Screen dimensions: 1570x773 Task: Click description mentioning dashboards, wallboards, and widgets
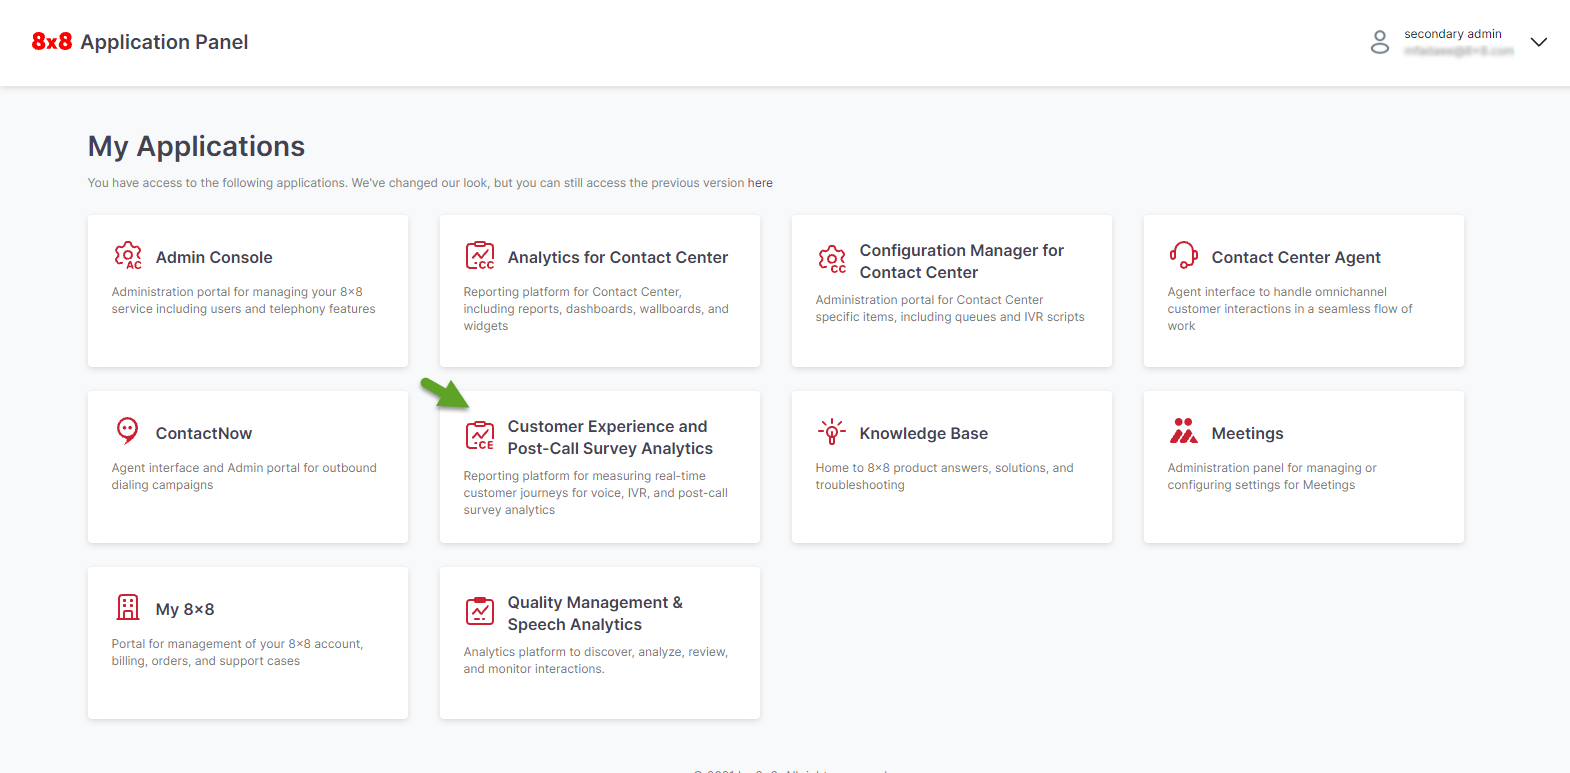pos(596,309)
